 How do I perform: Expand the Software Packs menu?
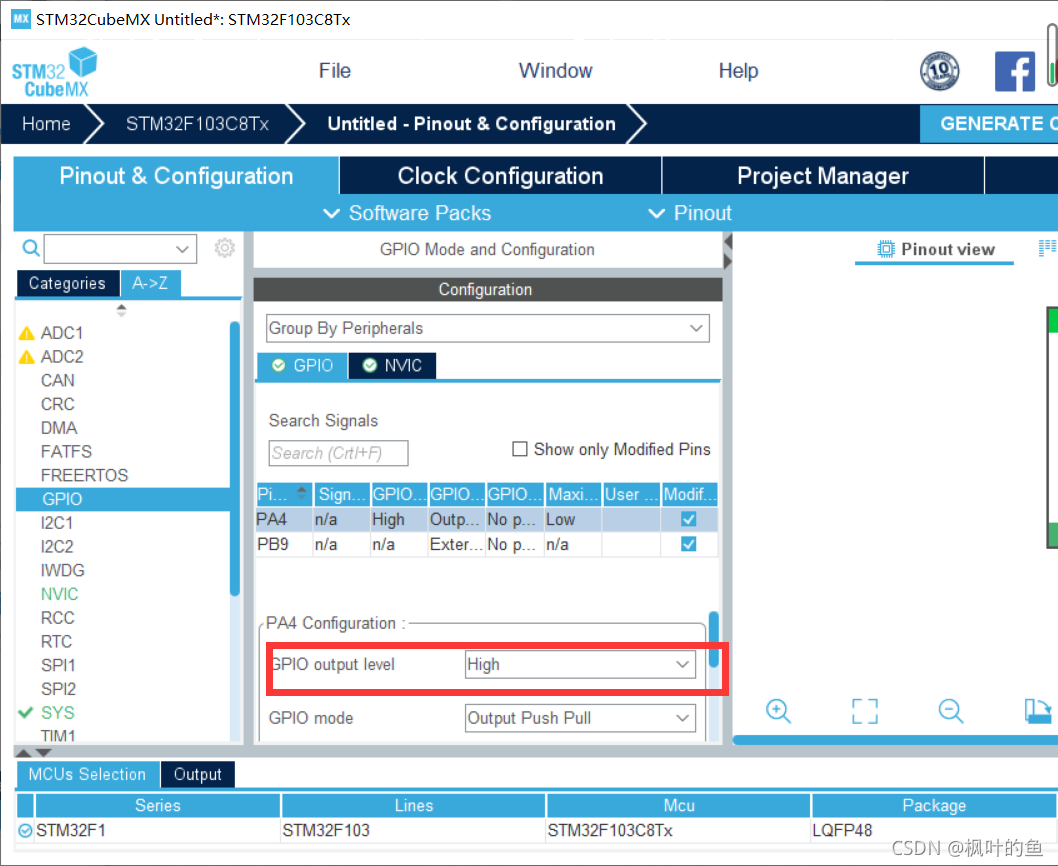(x=407, y=213)
